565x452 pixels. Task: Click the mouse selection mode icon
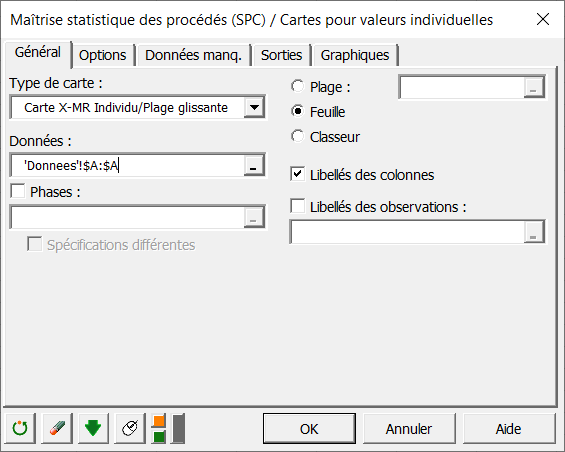[130, 429]
